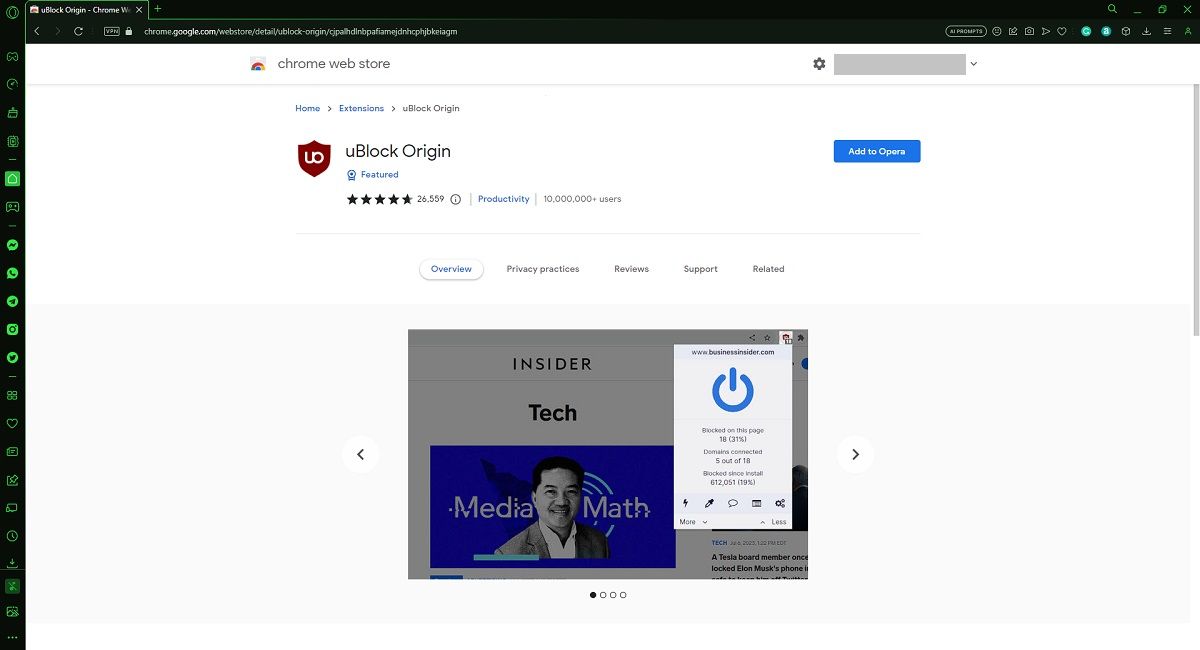This screenshot has height=650, width=1200.
Task: Click the VPN badge in the address bar
Action: tap(111, 31)
